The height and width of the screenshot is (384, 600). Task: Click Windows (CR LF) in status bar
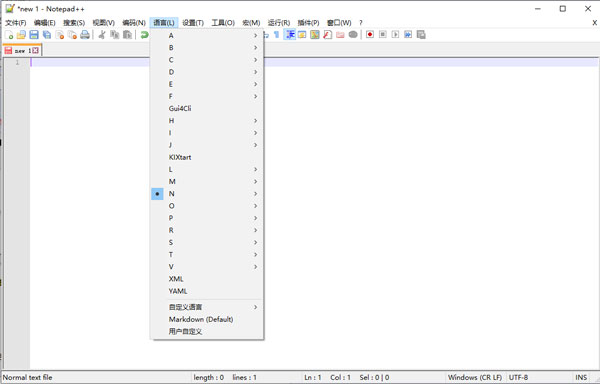click(x=474, y=377)
